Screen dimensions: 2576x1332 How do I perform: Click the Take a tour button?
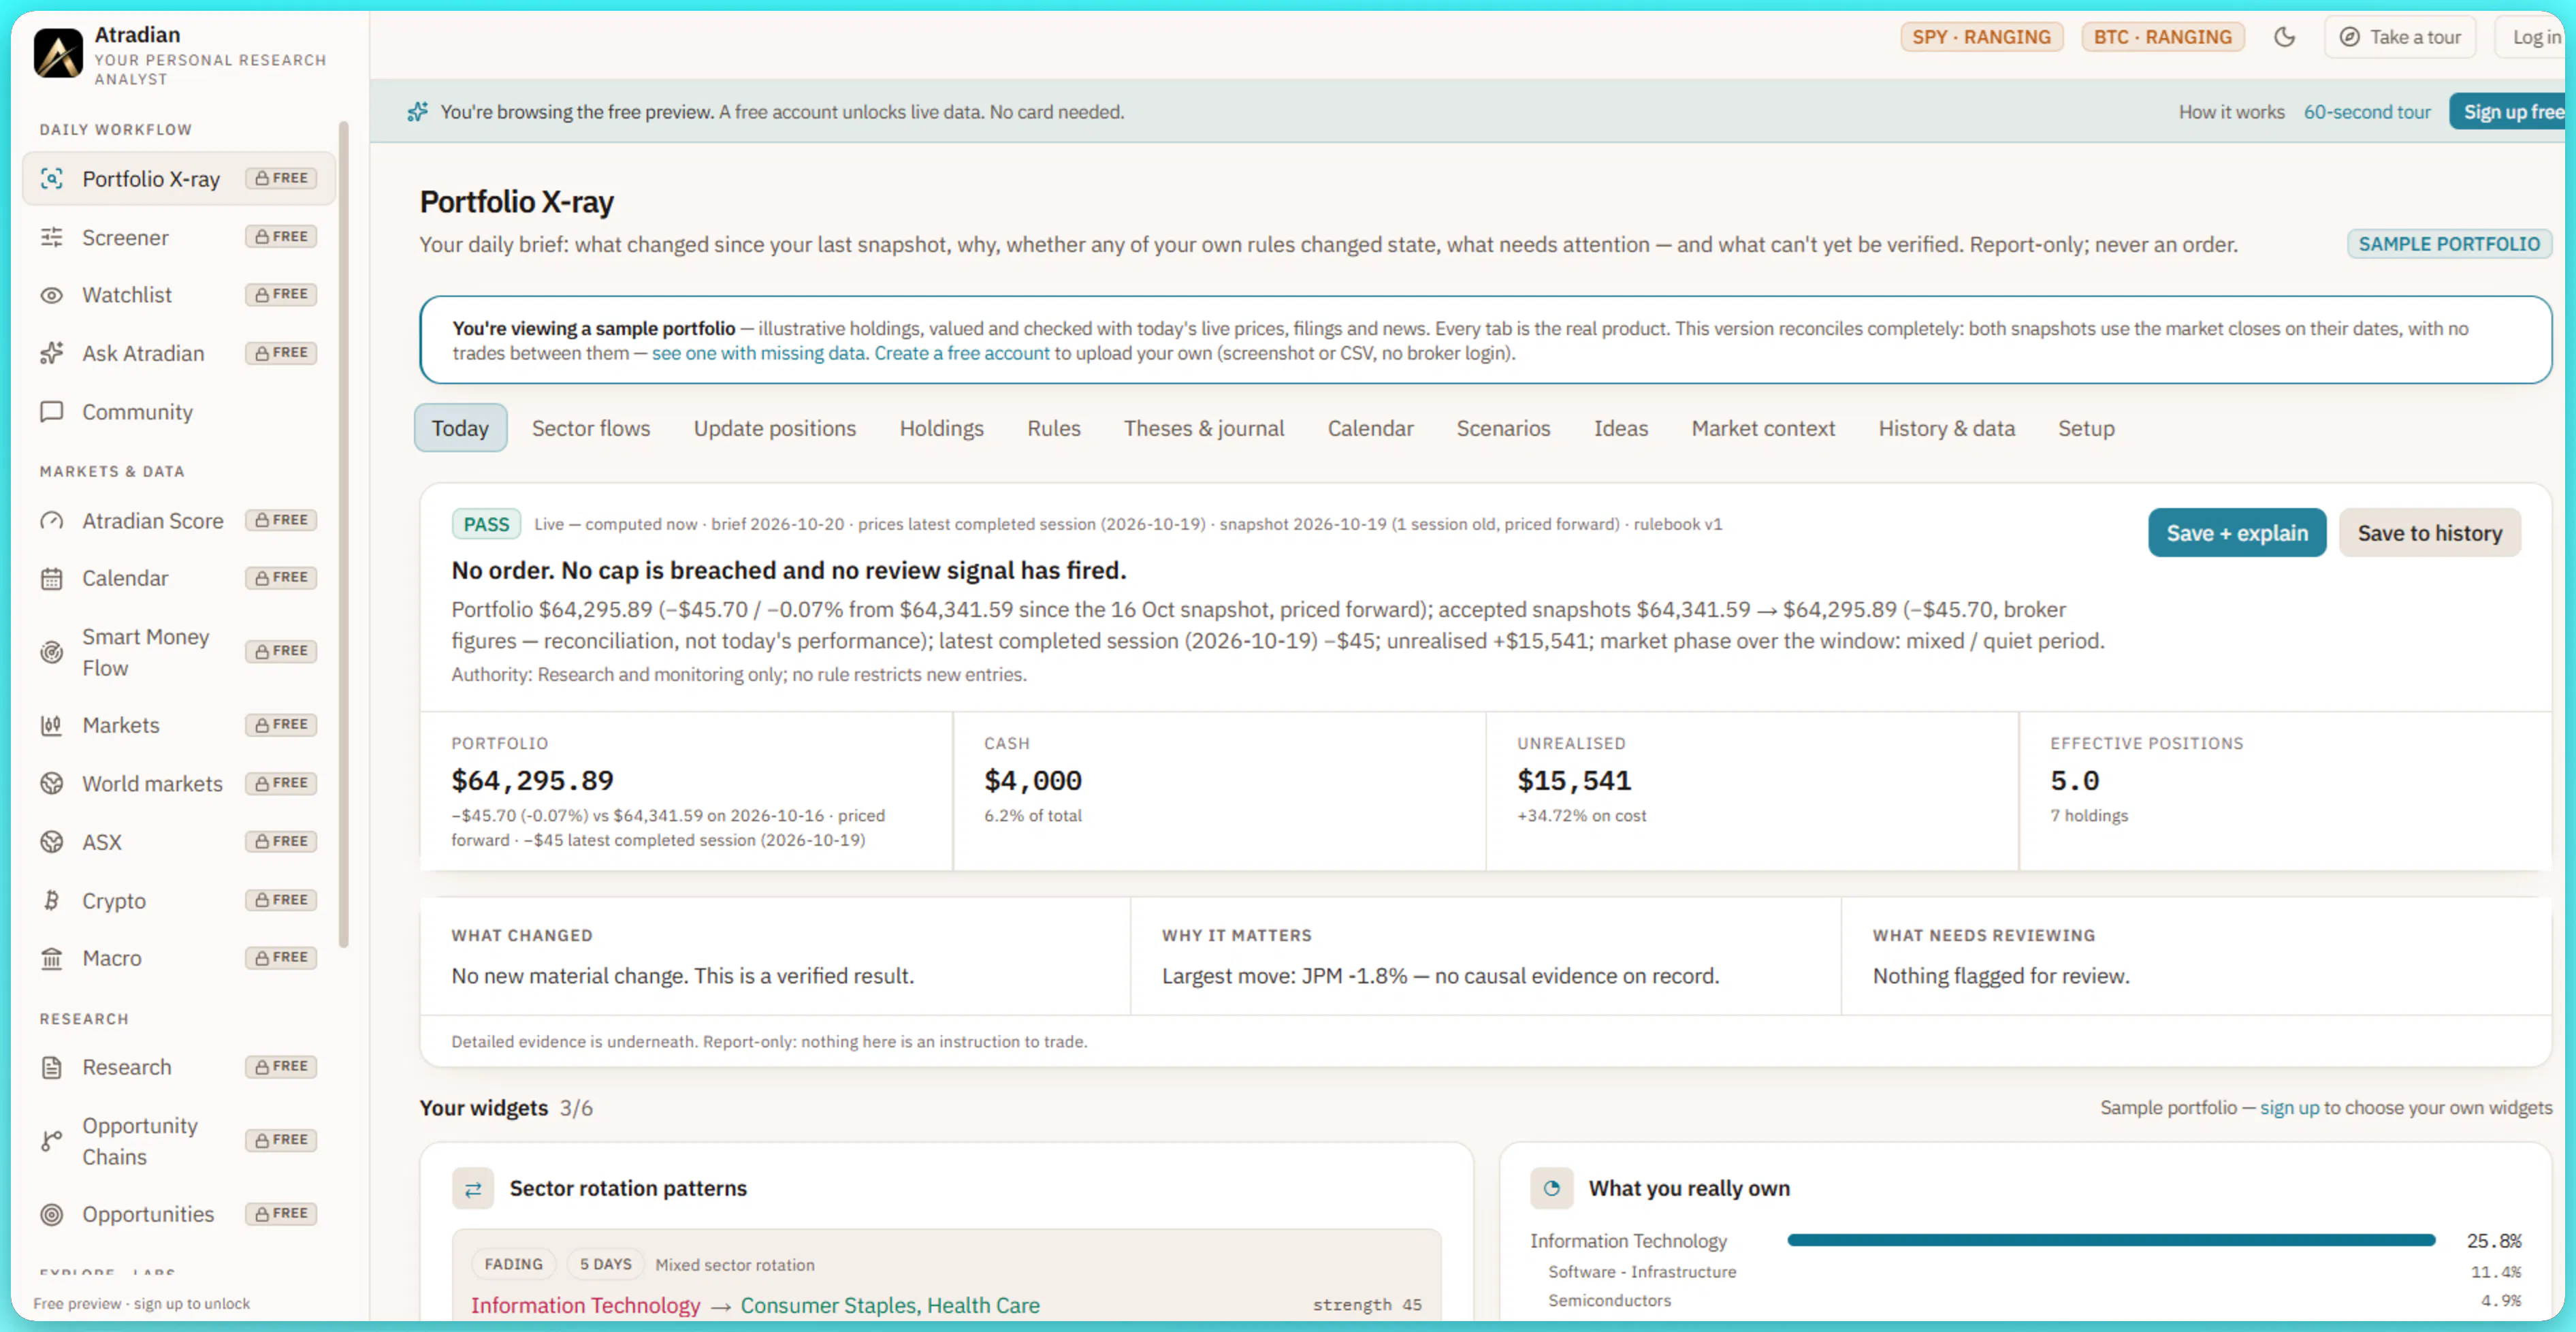pyautogui.click(x=2400, y=37)
